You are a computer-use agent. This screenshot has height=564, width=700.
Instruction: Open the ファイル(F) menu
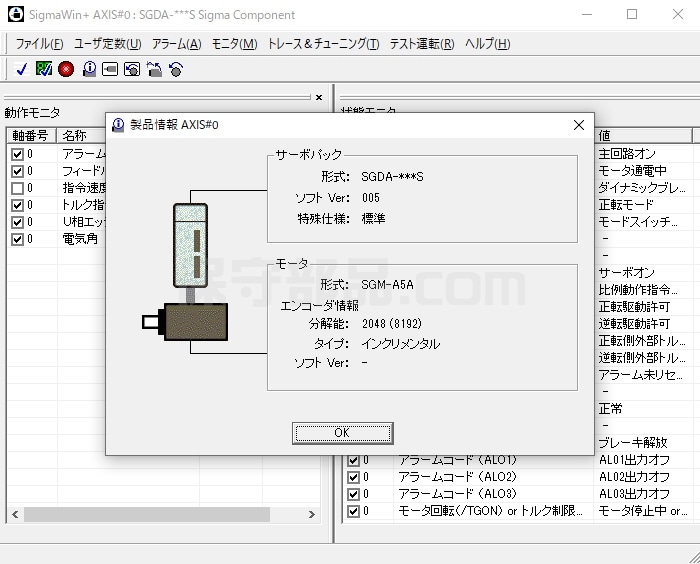pyautogui.click(x=39, y=44)
